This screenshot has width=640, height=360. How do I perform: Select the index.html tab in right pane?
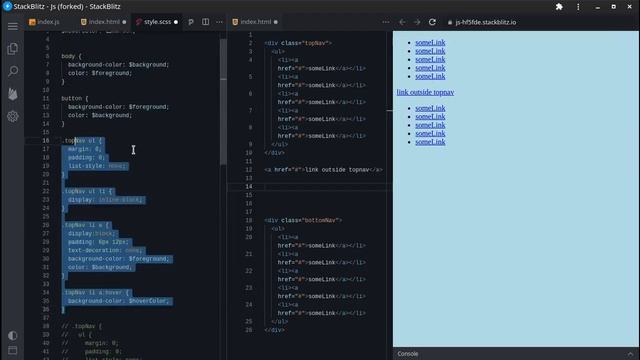coord(255,22)
